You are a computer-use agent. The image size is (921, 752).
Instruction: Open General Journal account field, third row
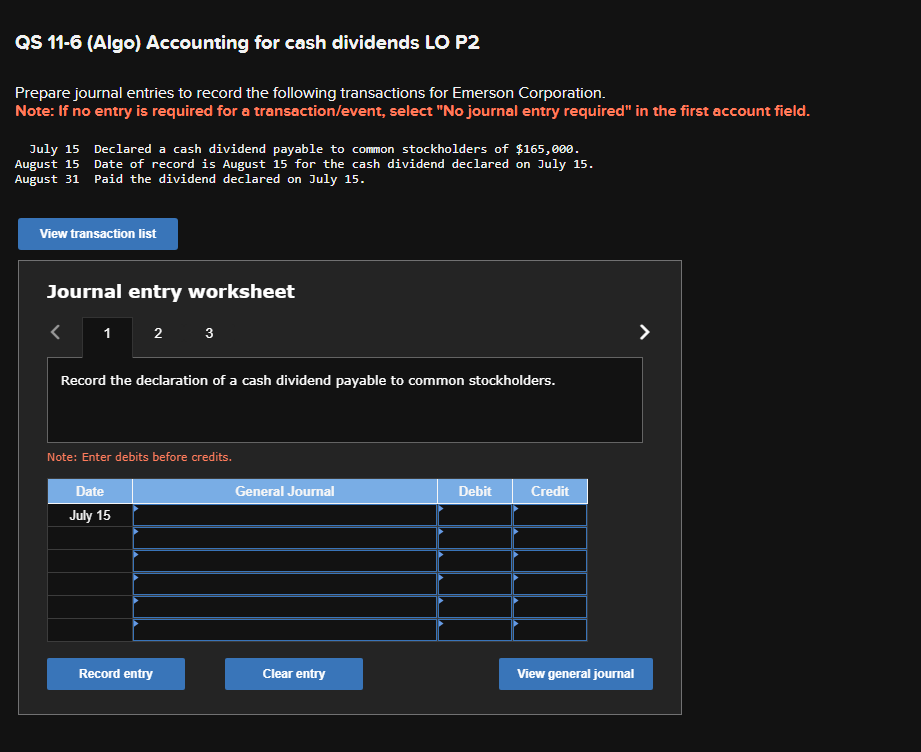[285, 561]
